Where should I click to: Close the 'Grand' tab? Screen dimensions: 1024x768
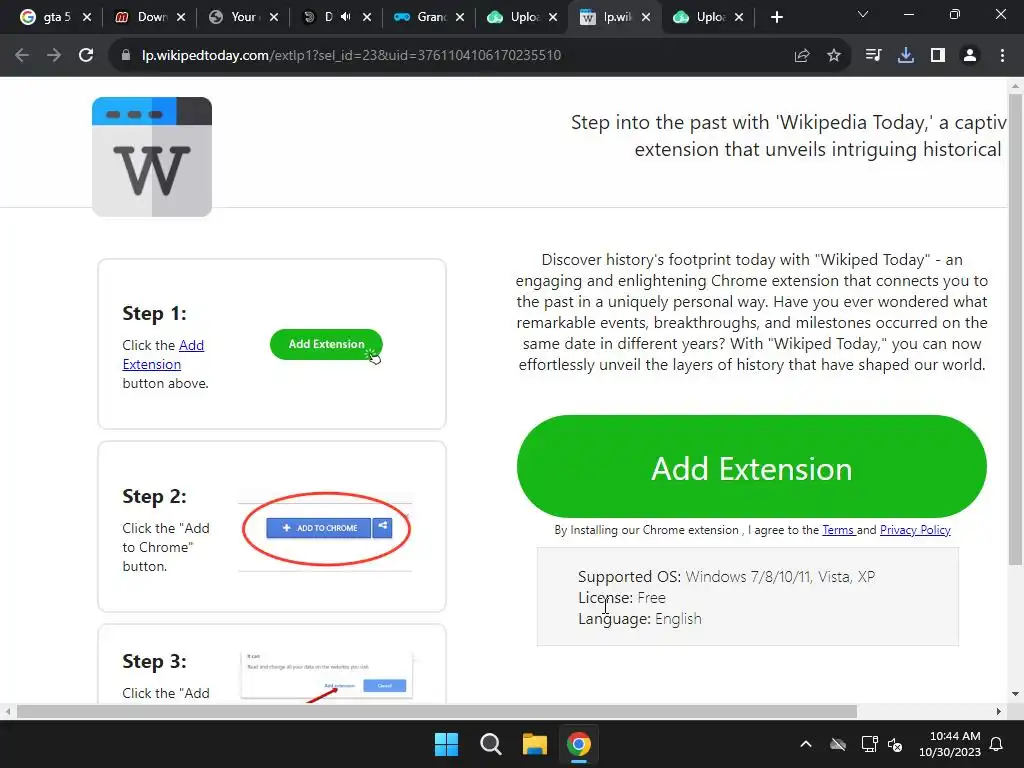tap(460, 18)
